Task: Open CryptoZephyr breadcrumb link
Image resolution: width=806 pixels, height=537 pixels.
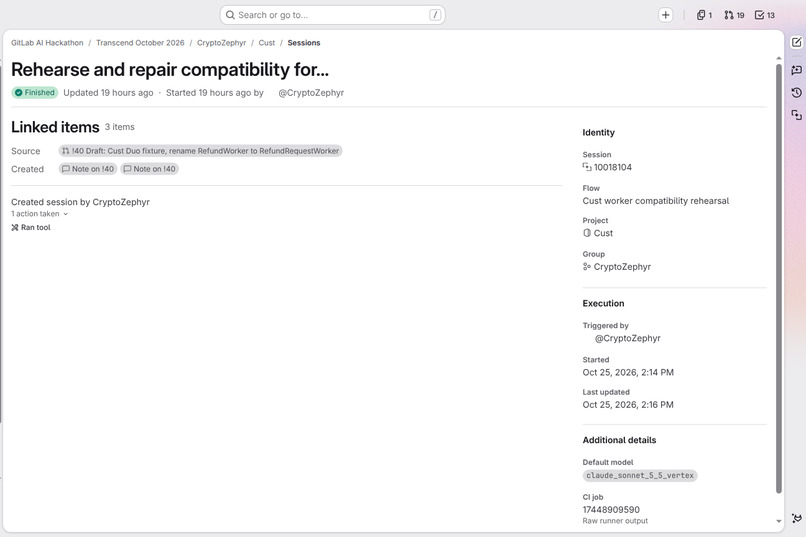Action: (x=222, y=43)
